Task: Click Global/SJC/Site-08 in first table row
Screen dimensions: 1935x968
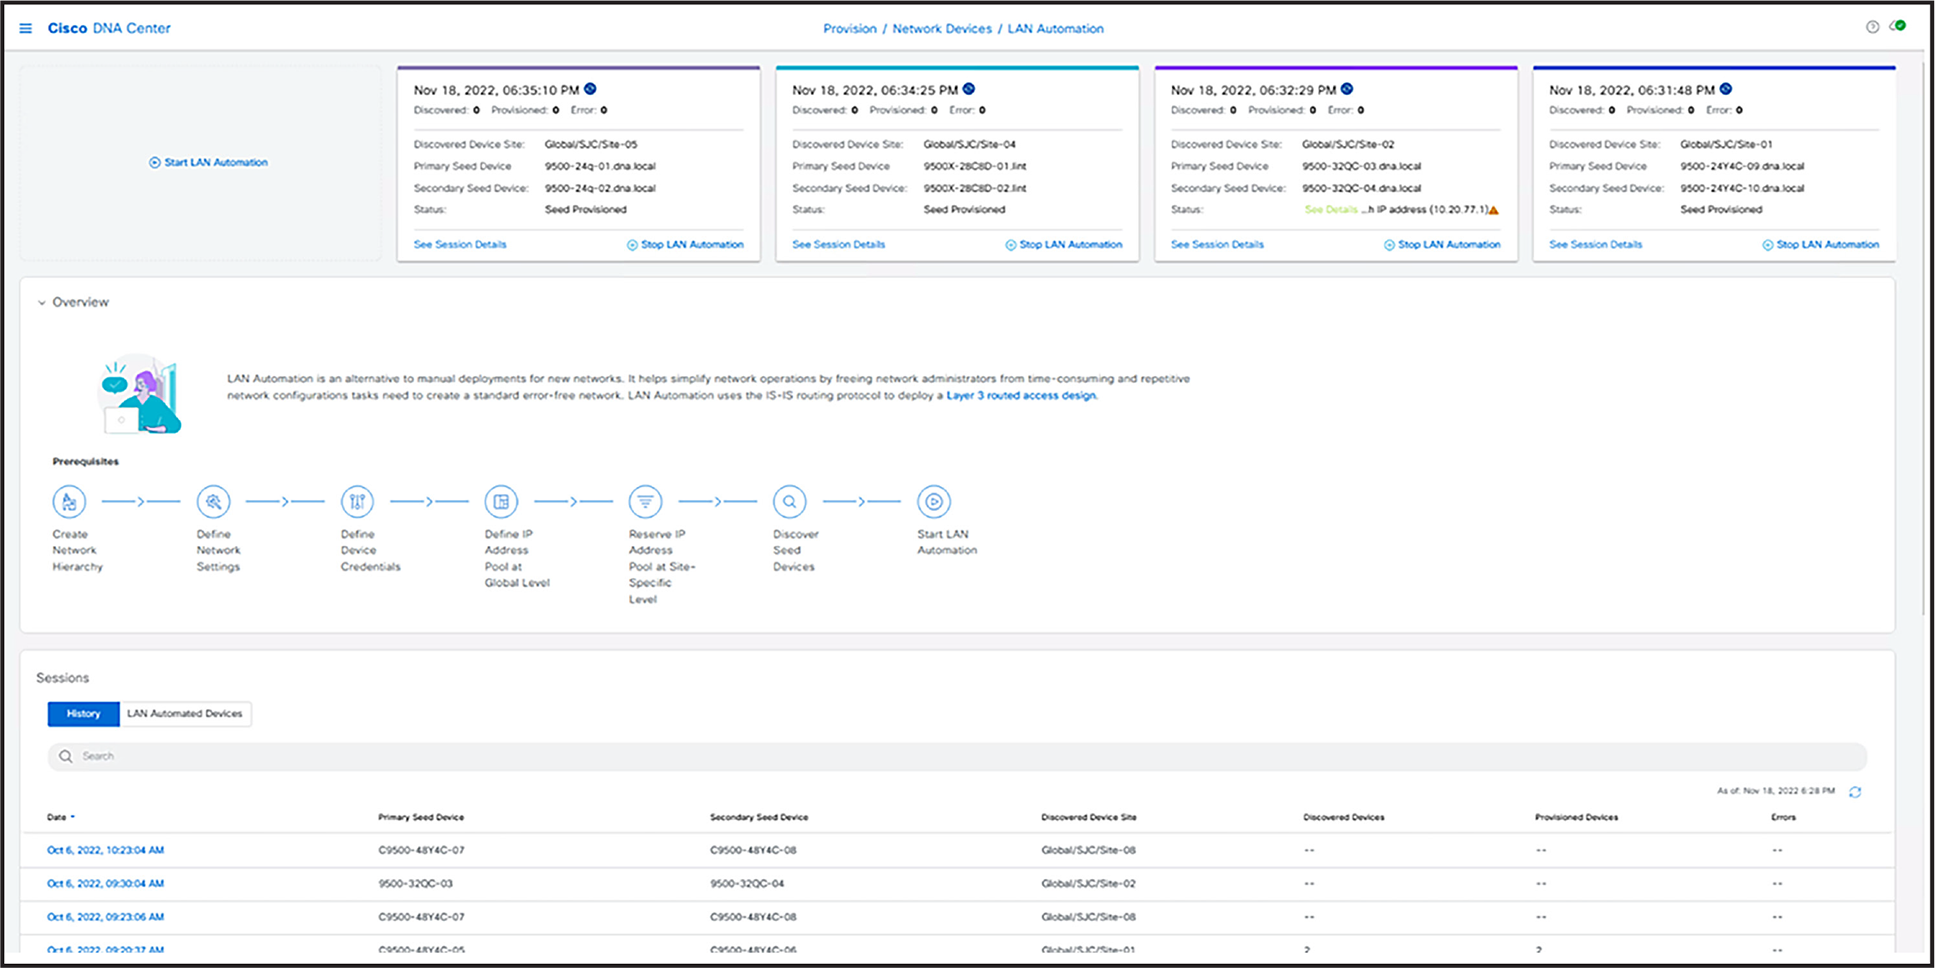Action: point(1089,850)
